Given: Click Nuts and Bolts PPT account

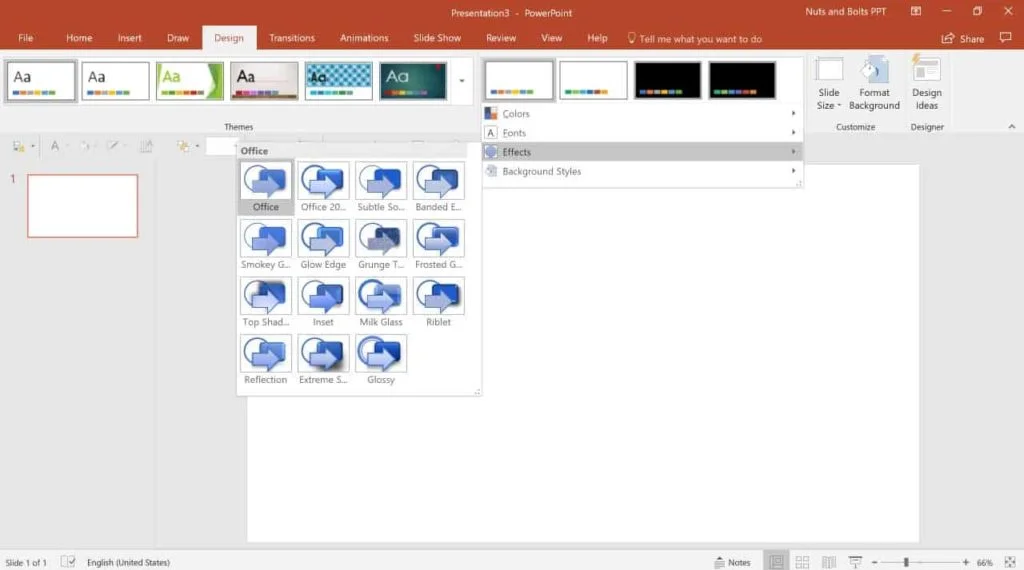Looking at the screenshot, I should click(x=845, y=12).
